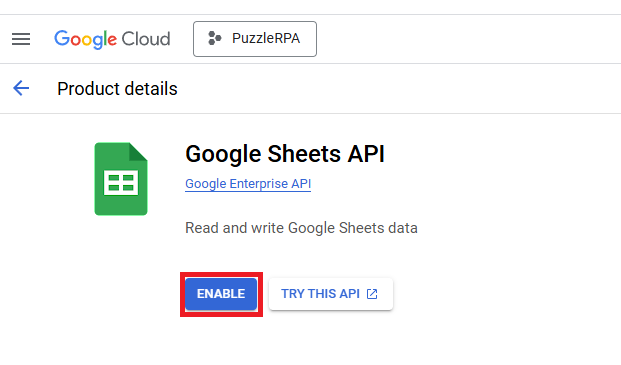Viewport: 621px width, 365px height.
Task: Click the multicolored word 'Google' in the logo
Action: (86, 39)
